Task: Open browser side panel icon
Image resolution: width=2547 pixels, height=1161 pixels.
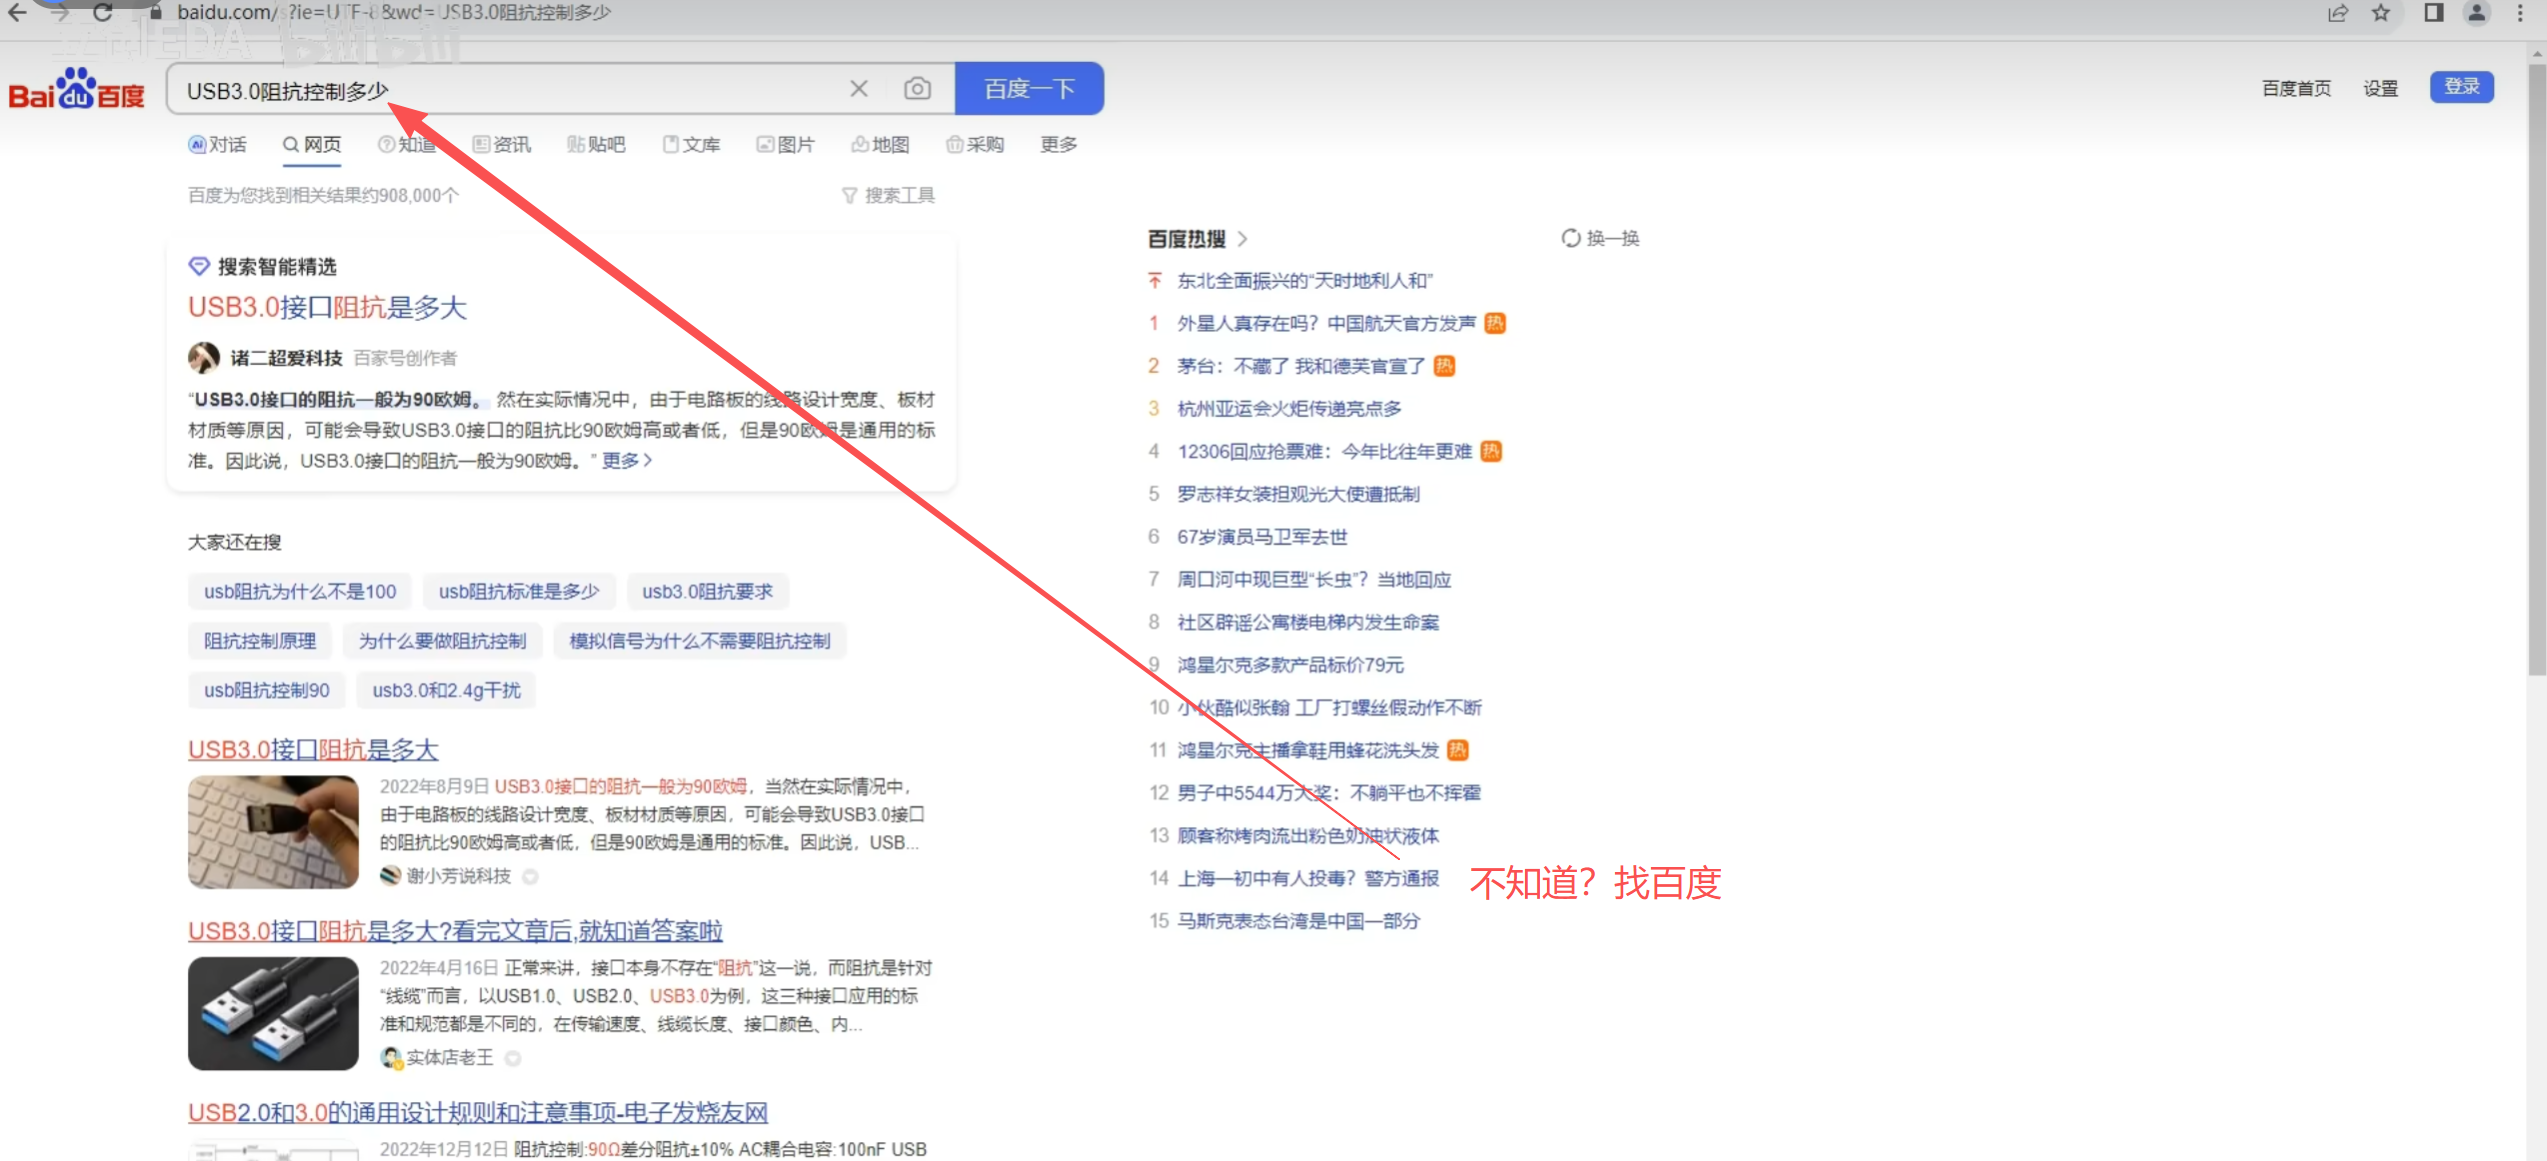Action: tap(2433, 13)
